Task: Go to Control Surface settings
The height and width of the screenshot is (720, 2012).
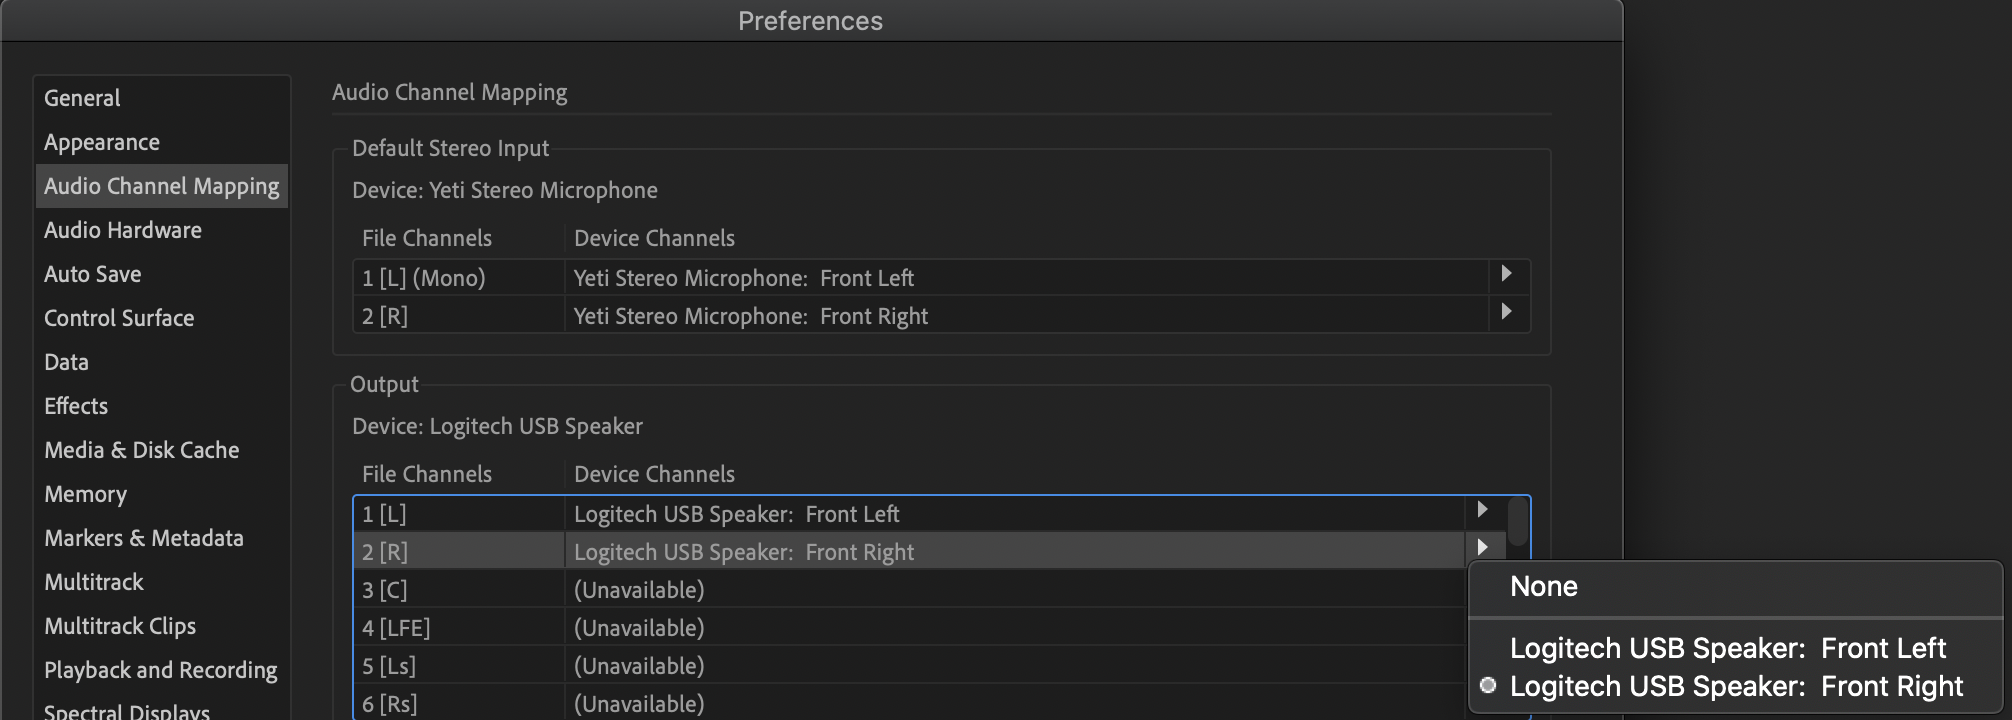Action: (118, 318)
